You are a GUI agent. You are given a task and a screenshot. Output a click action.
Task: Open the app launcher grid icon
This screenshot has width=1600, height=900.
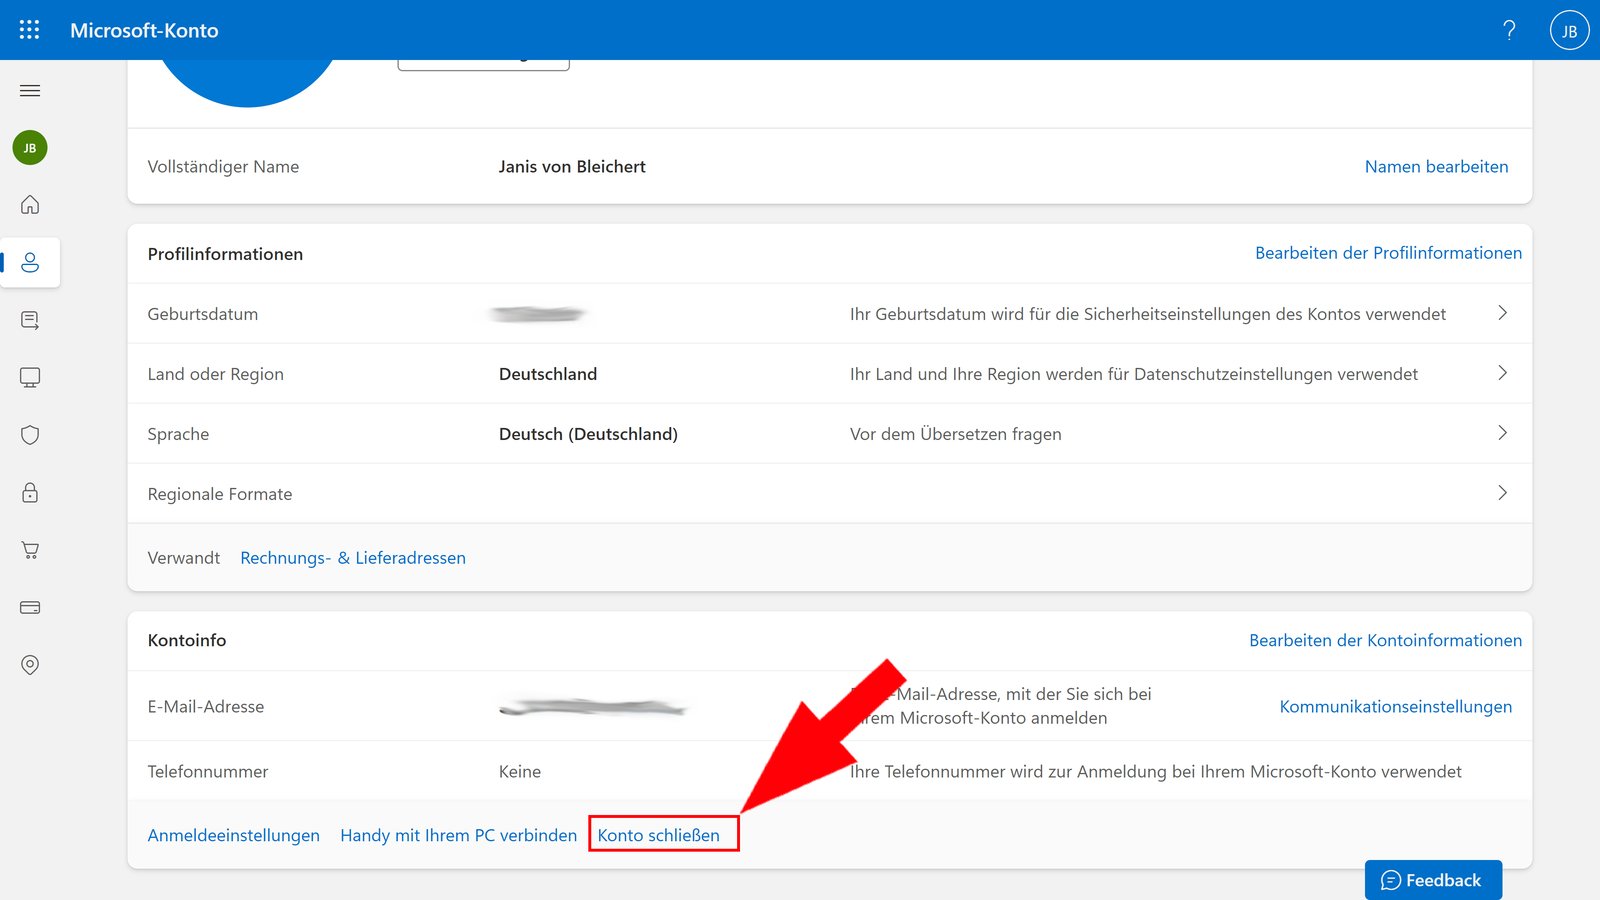(x=28, y=29)
